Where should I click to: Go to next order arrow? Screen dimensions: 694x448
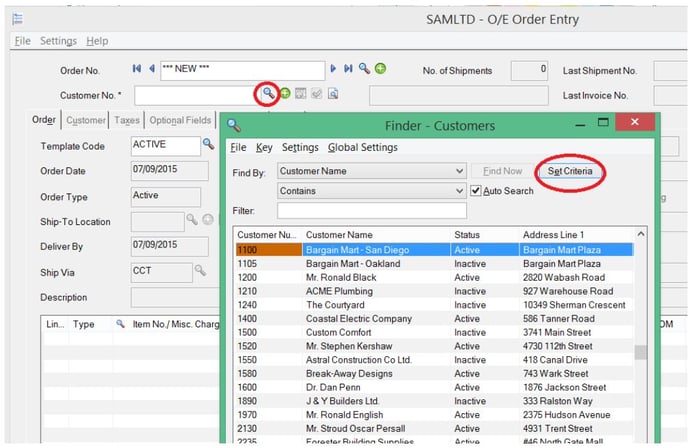333,69
